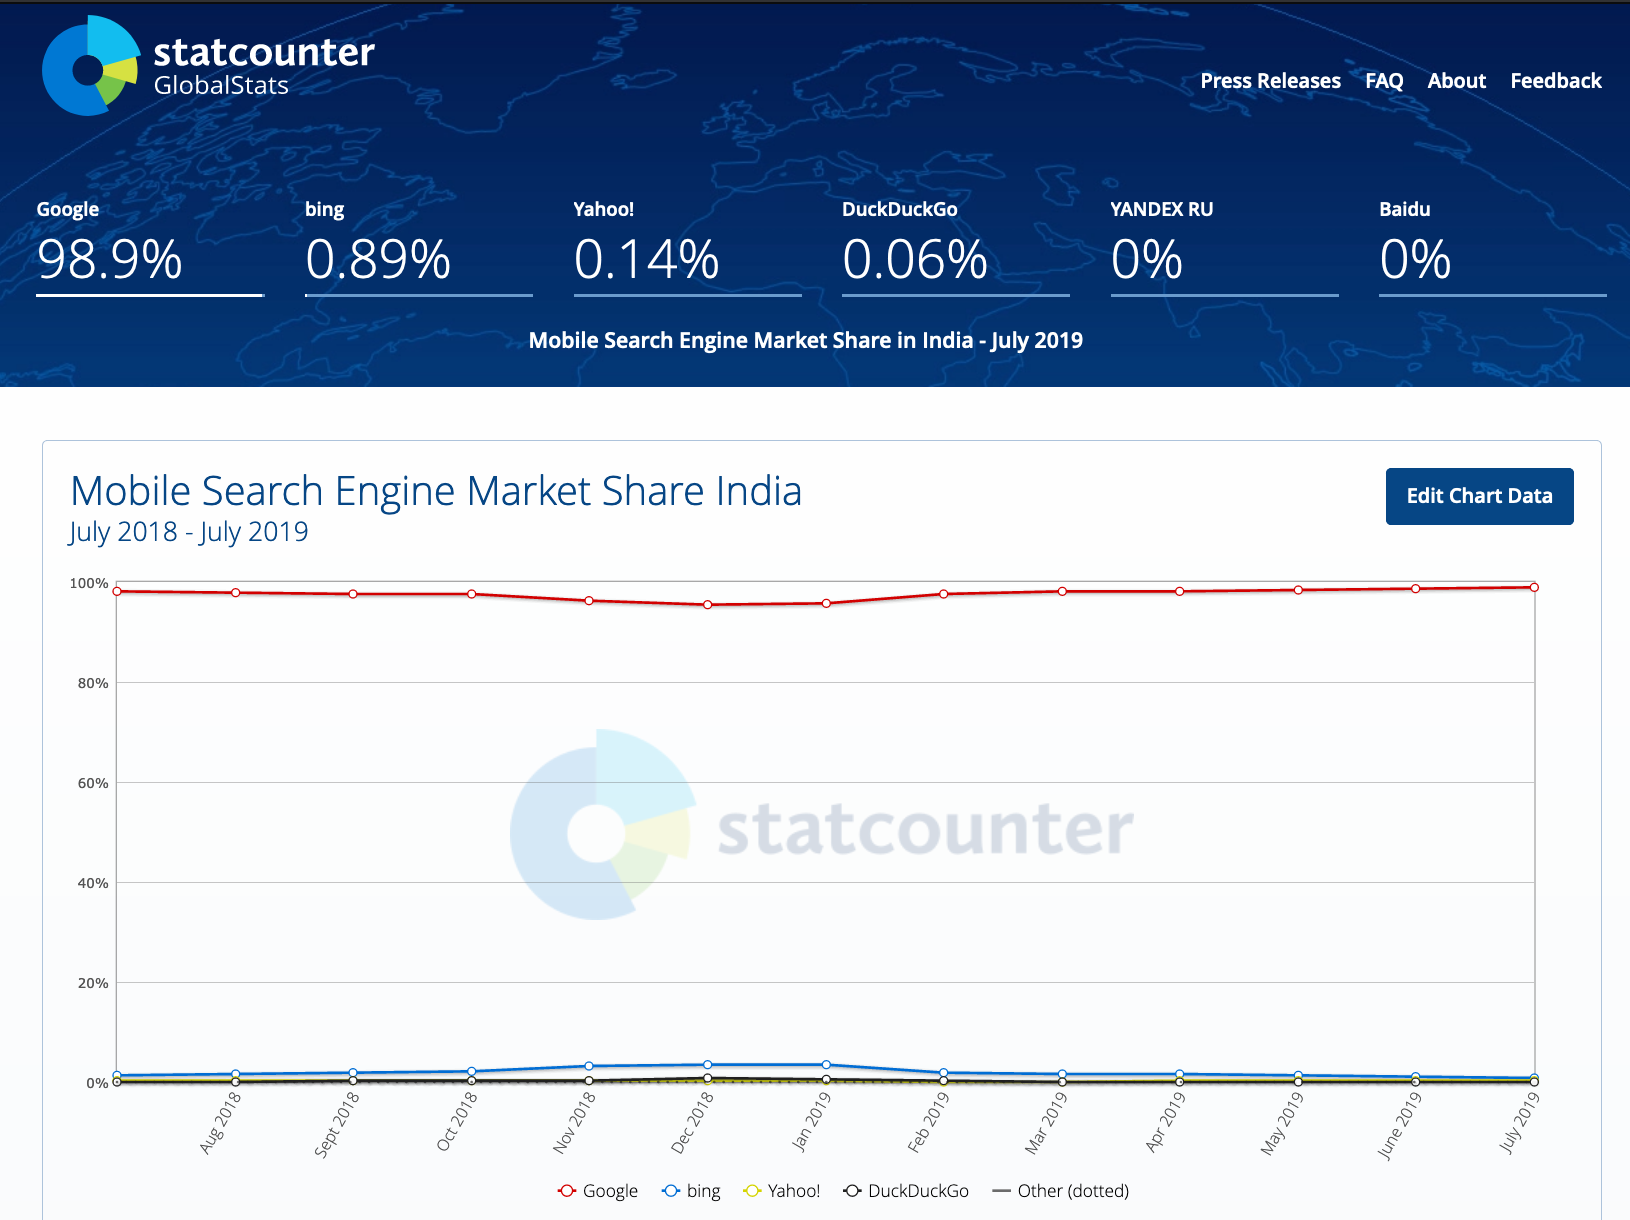
Task: Click the Oct 2018 axis label
Action: [x=458, y=1122]
